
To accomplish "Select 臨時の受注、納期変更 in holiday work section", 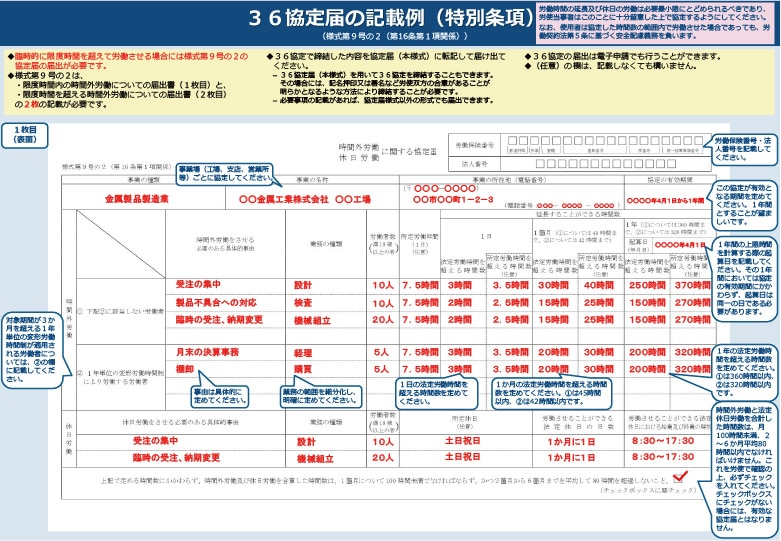I will pos(176,457).
